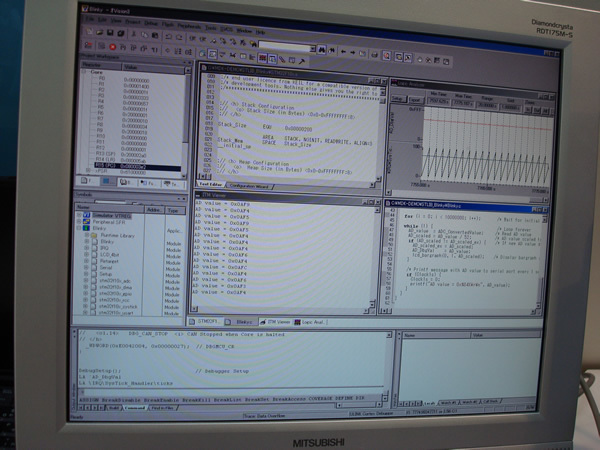Click the hammer Toolbox icon
This screenshot has height=450, width=600.
(302, 61)
